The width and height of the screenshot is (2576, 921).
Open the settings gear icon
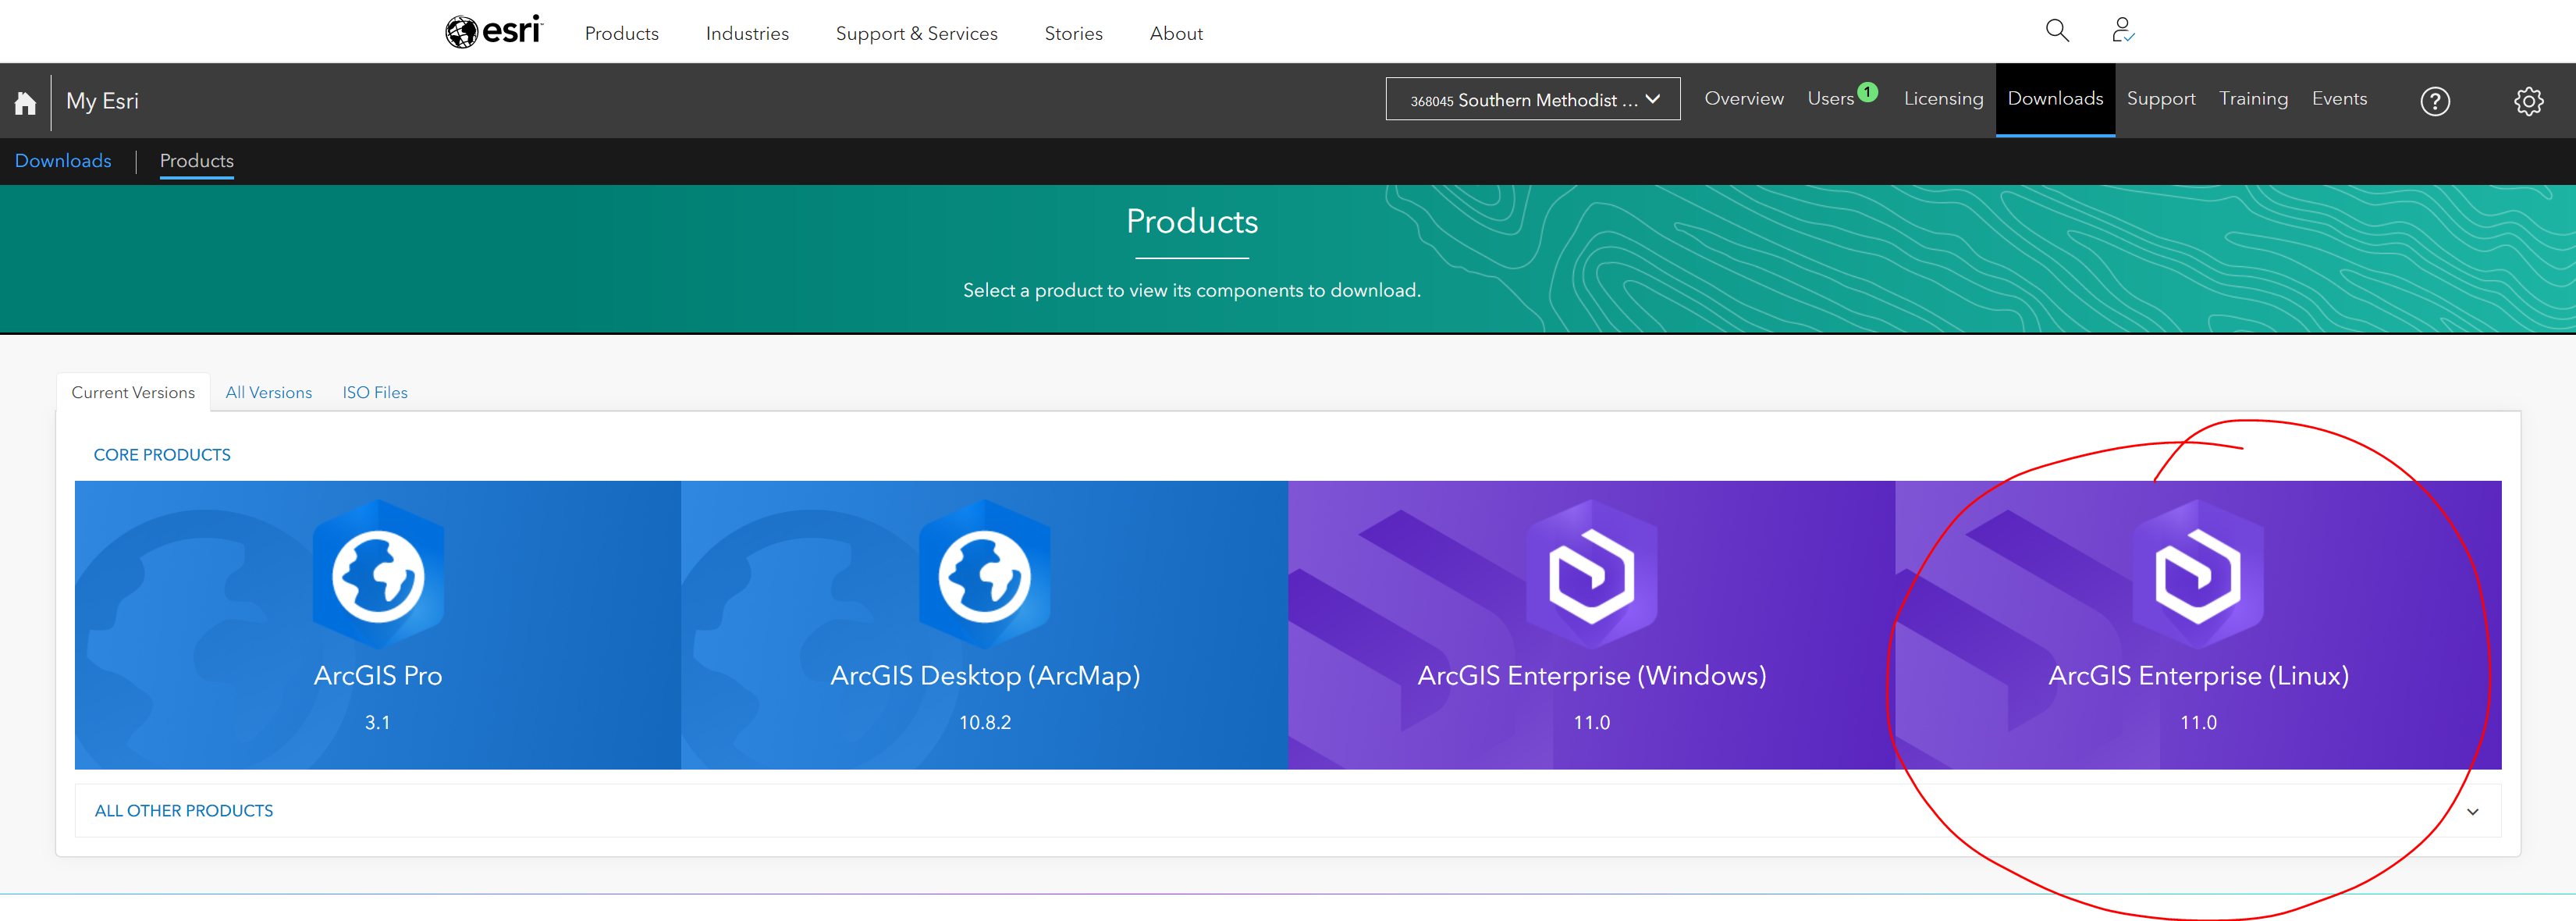pyautogui.click(x=2528, y=101)
